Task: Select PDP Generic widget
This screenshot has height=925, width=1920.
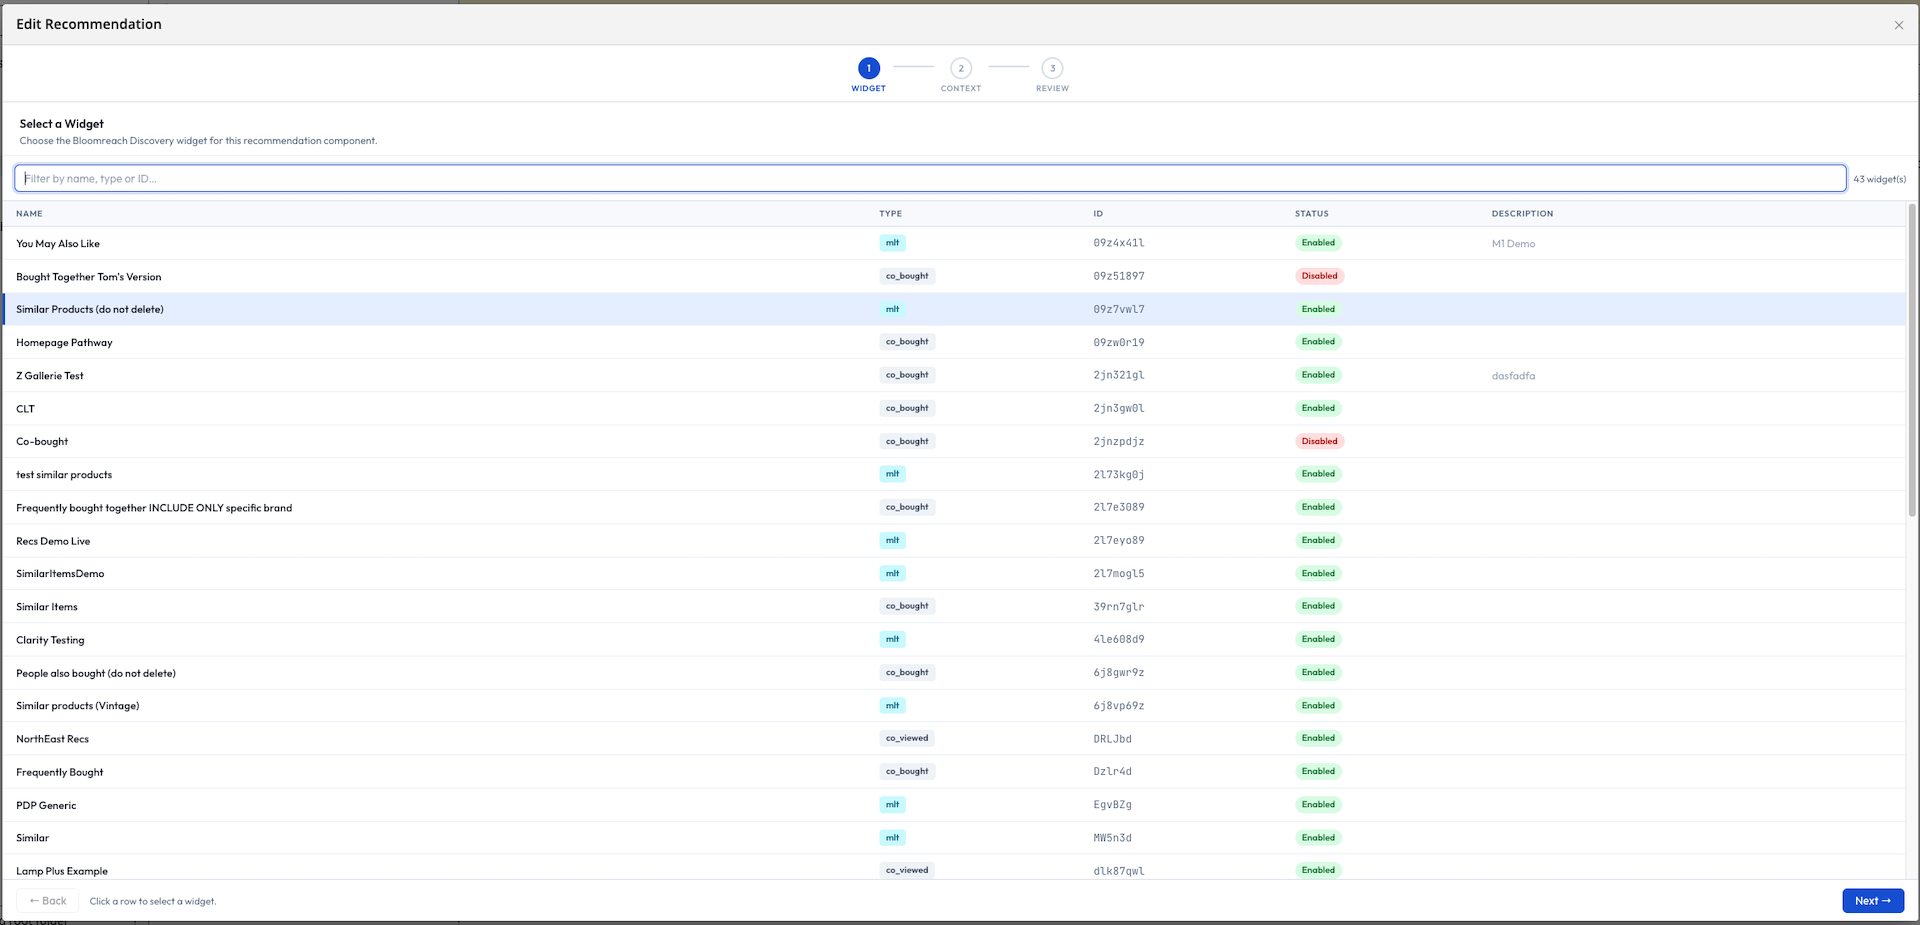Action: pyautogui.click(x=954, y=804)
